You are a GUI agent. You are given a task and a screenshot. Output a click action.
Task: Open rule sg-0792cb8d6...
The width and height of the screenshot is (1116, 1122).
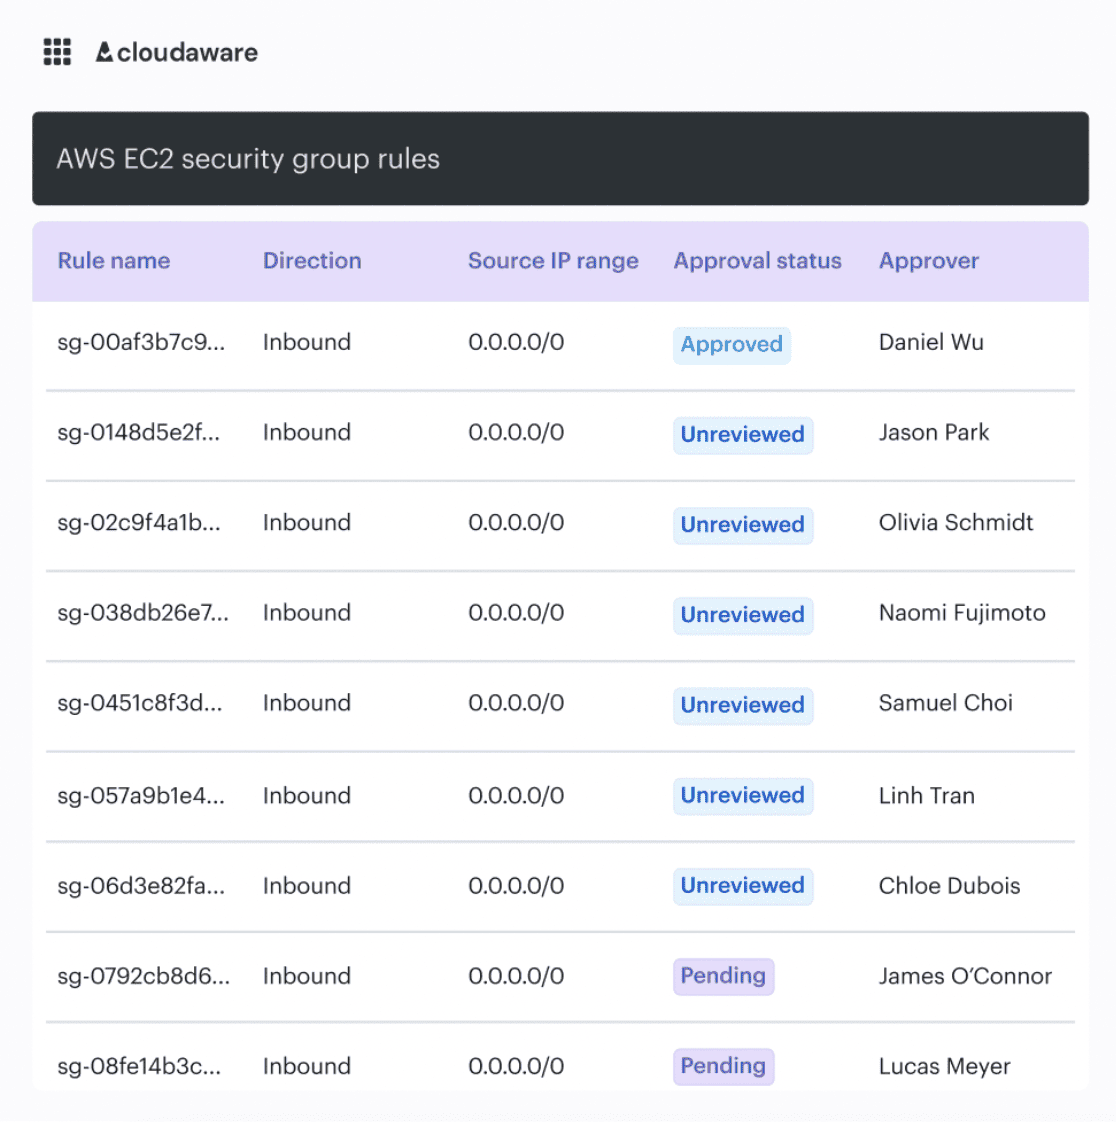click(x=143, y=976)
